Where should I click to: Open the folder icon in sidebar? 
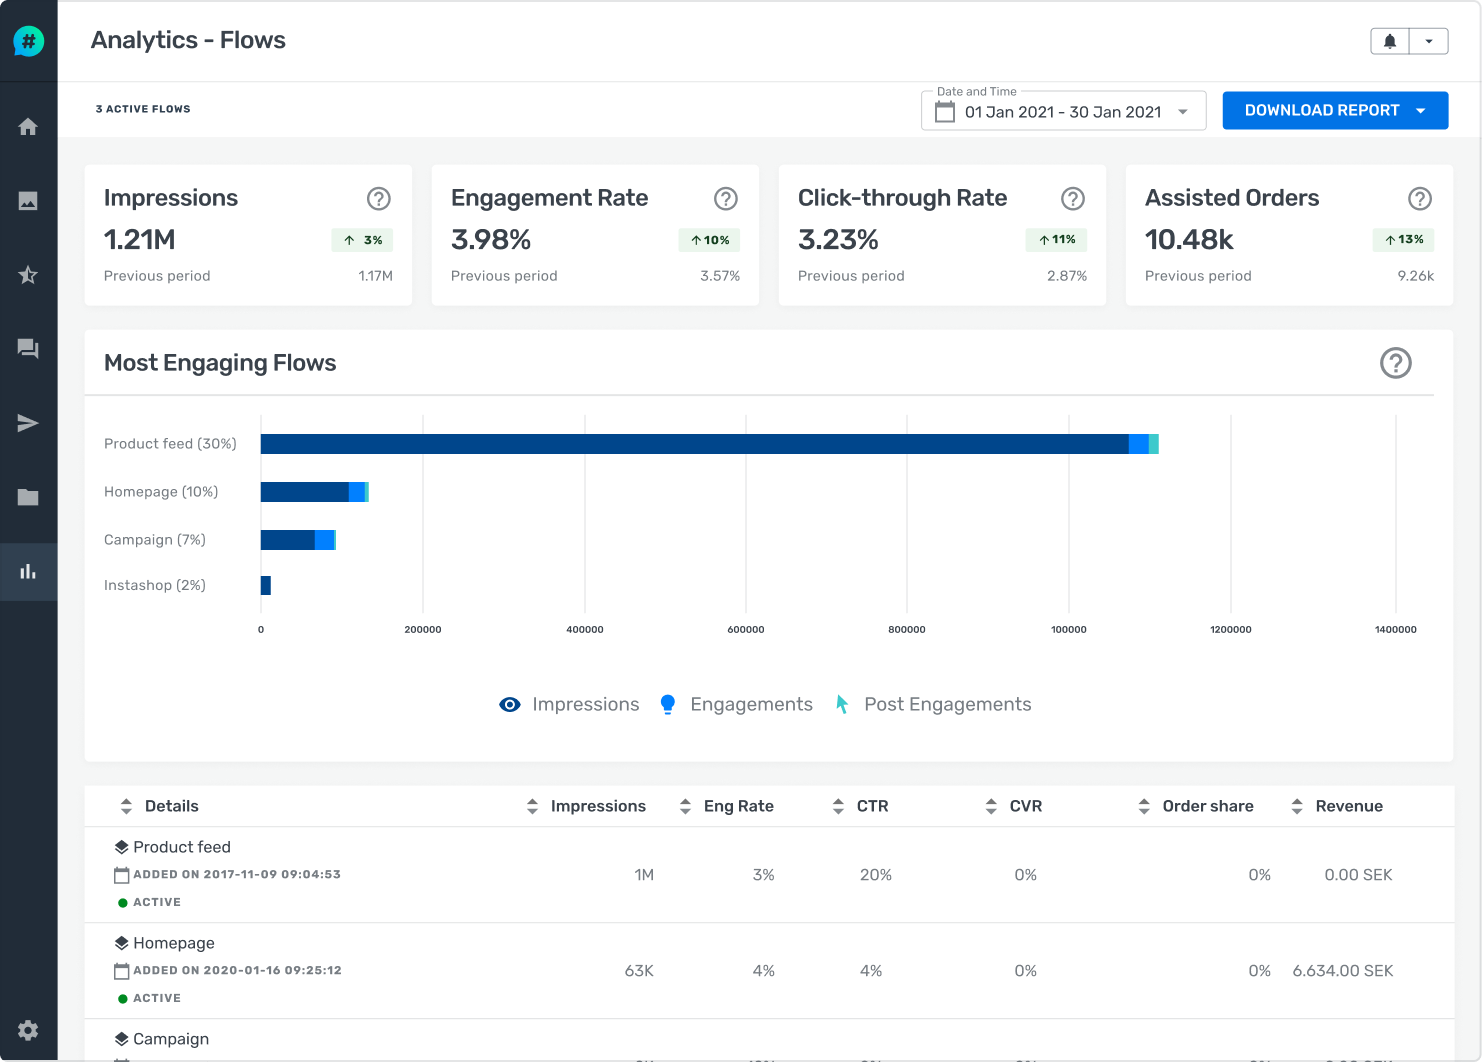(x=28, y=497)
